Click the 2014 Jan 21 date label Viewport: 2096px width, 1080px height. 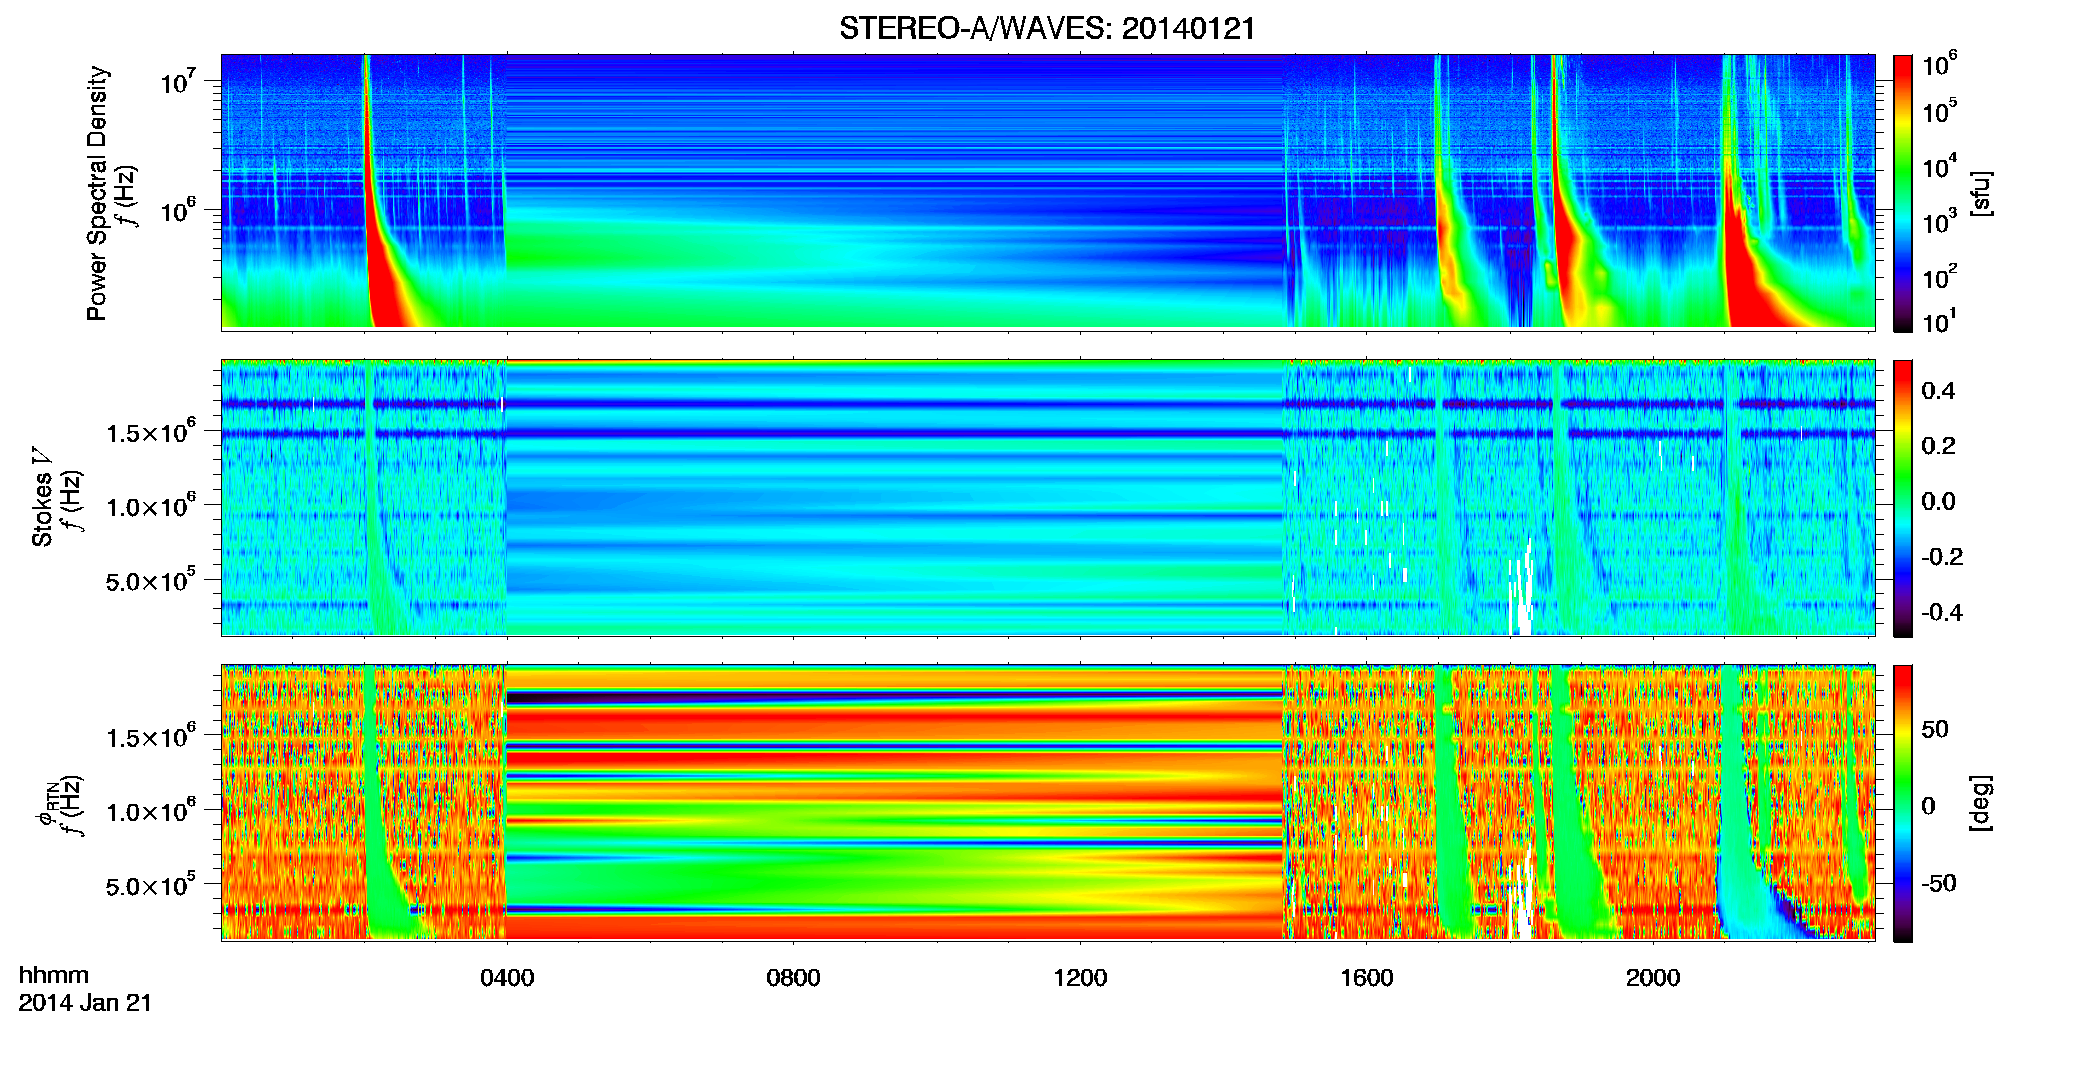click(x=85, y=1003)
